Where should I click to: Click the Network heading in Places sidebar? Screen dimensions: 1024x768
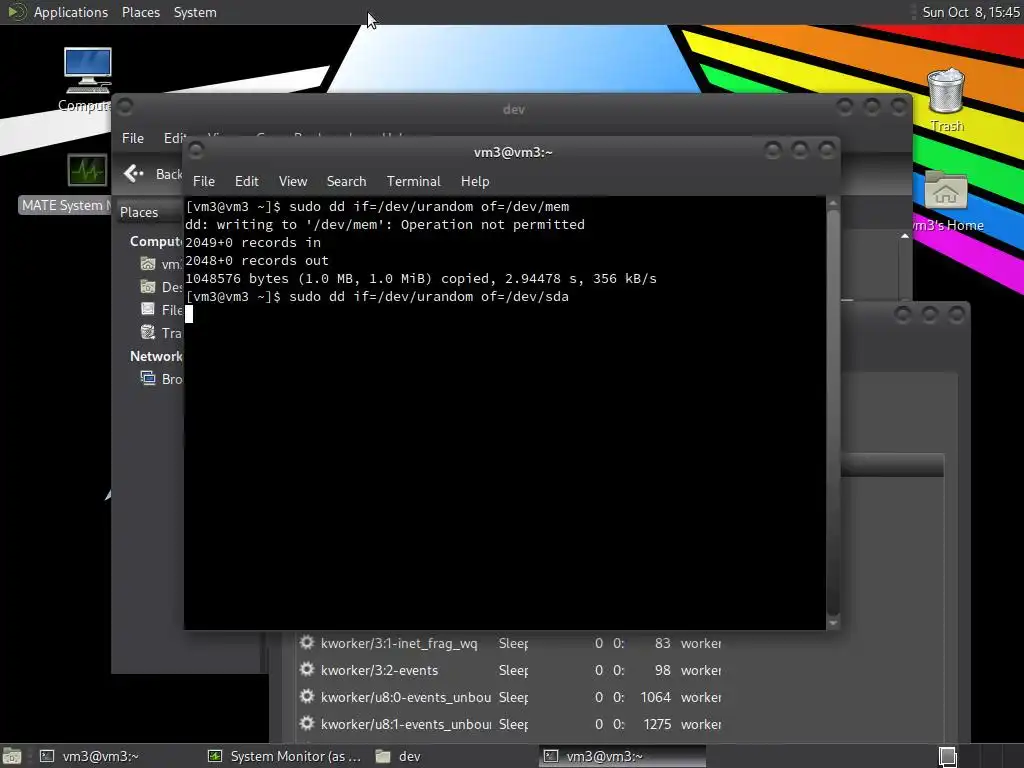(x=155, y=356)
